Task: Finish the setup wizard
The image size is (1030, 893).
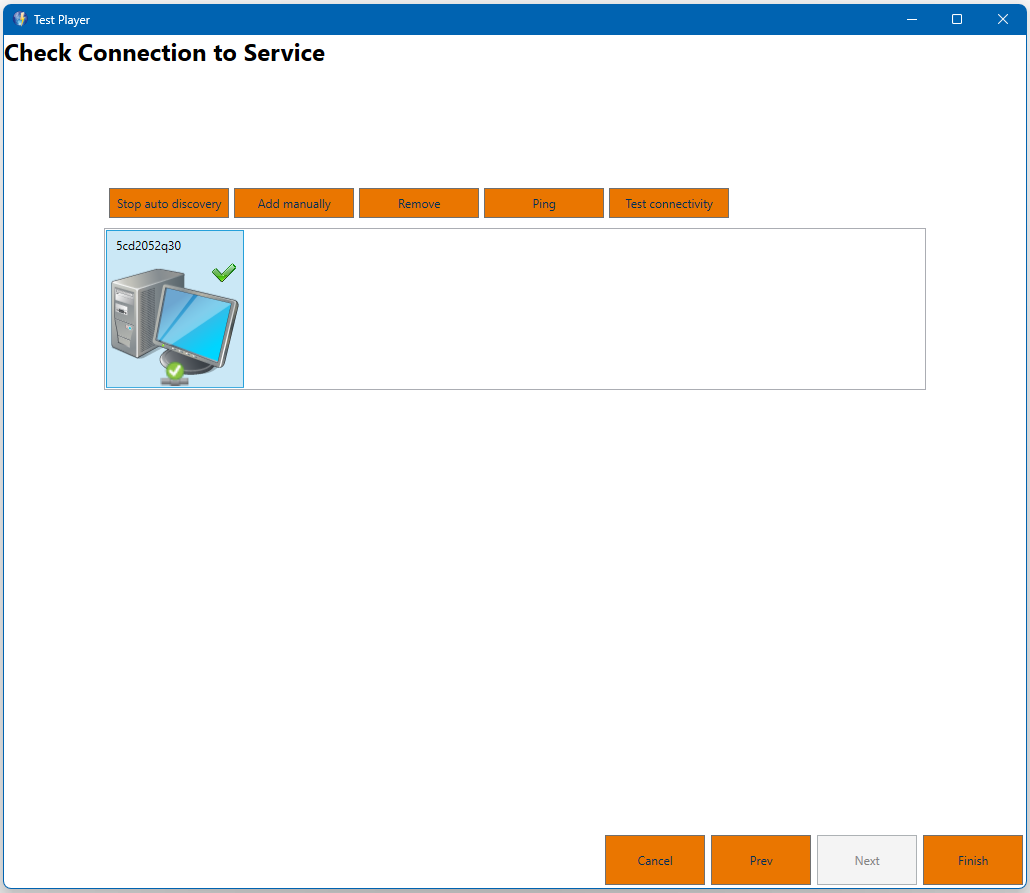Action: [x=972, y=860]
